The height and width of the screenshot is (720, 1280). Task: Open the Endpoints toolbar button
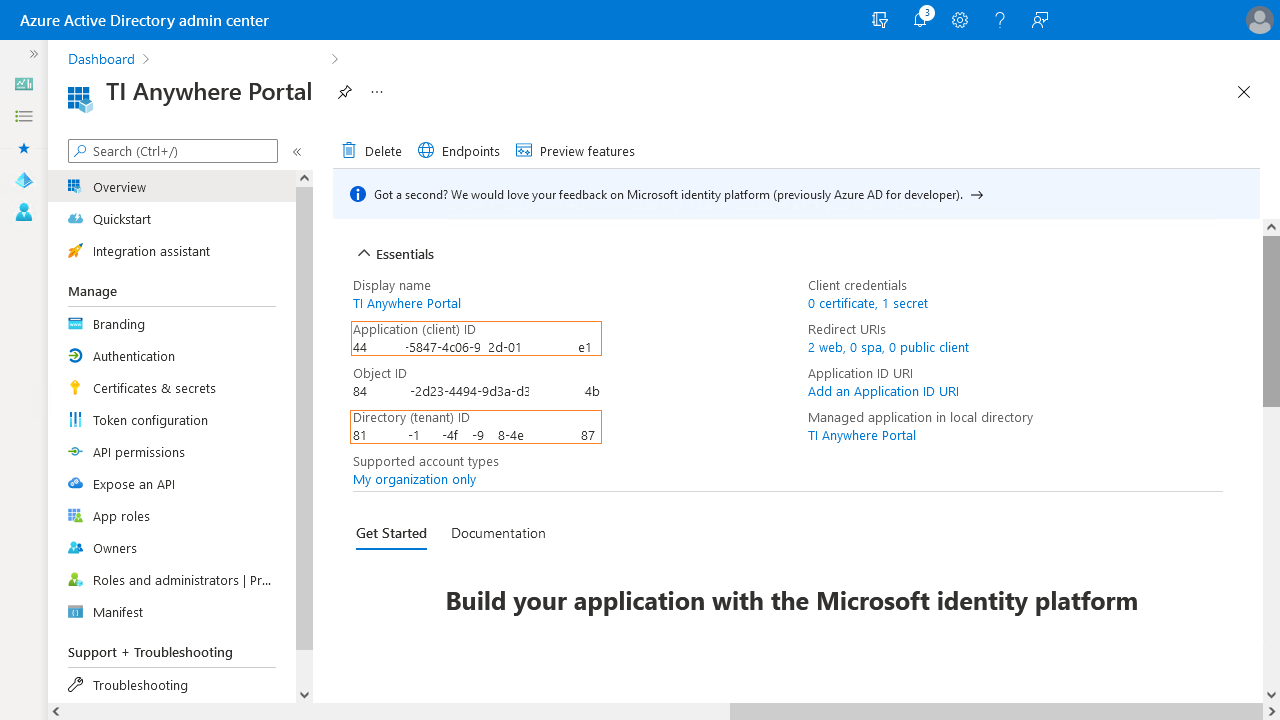tap(459, 151)
